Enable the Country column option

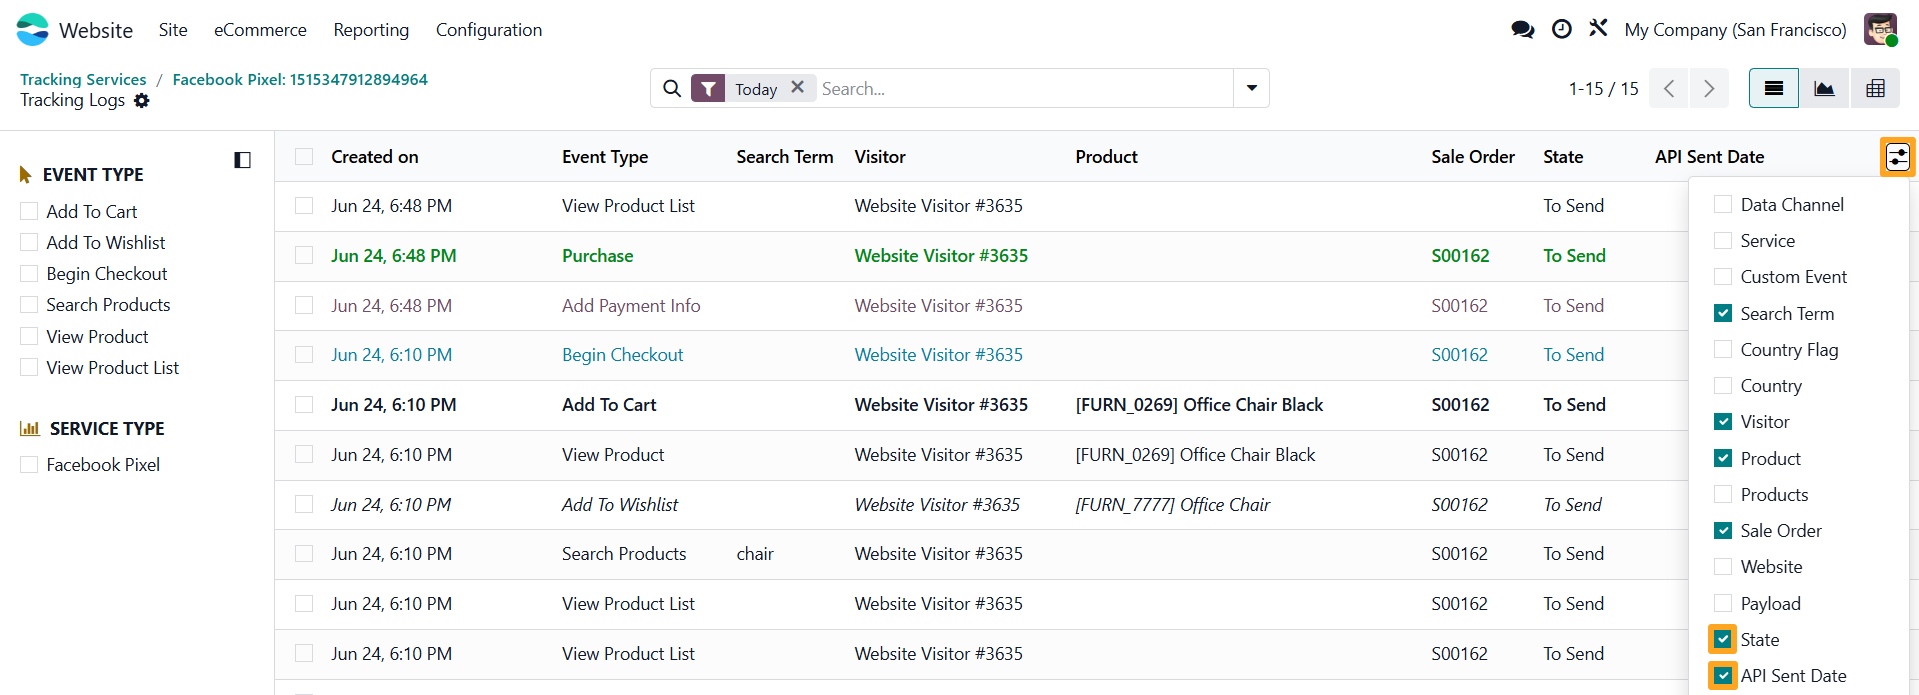1723,386
